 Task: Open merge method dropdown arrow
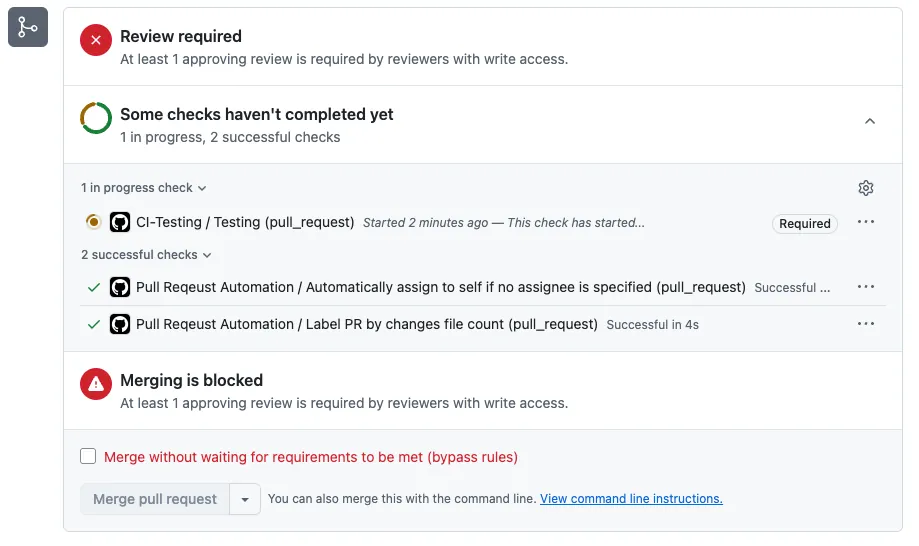coord(245,499)
